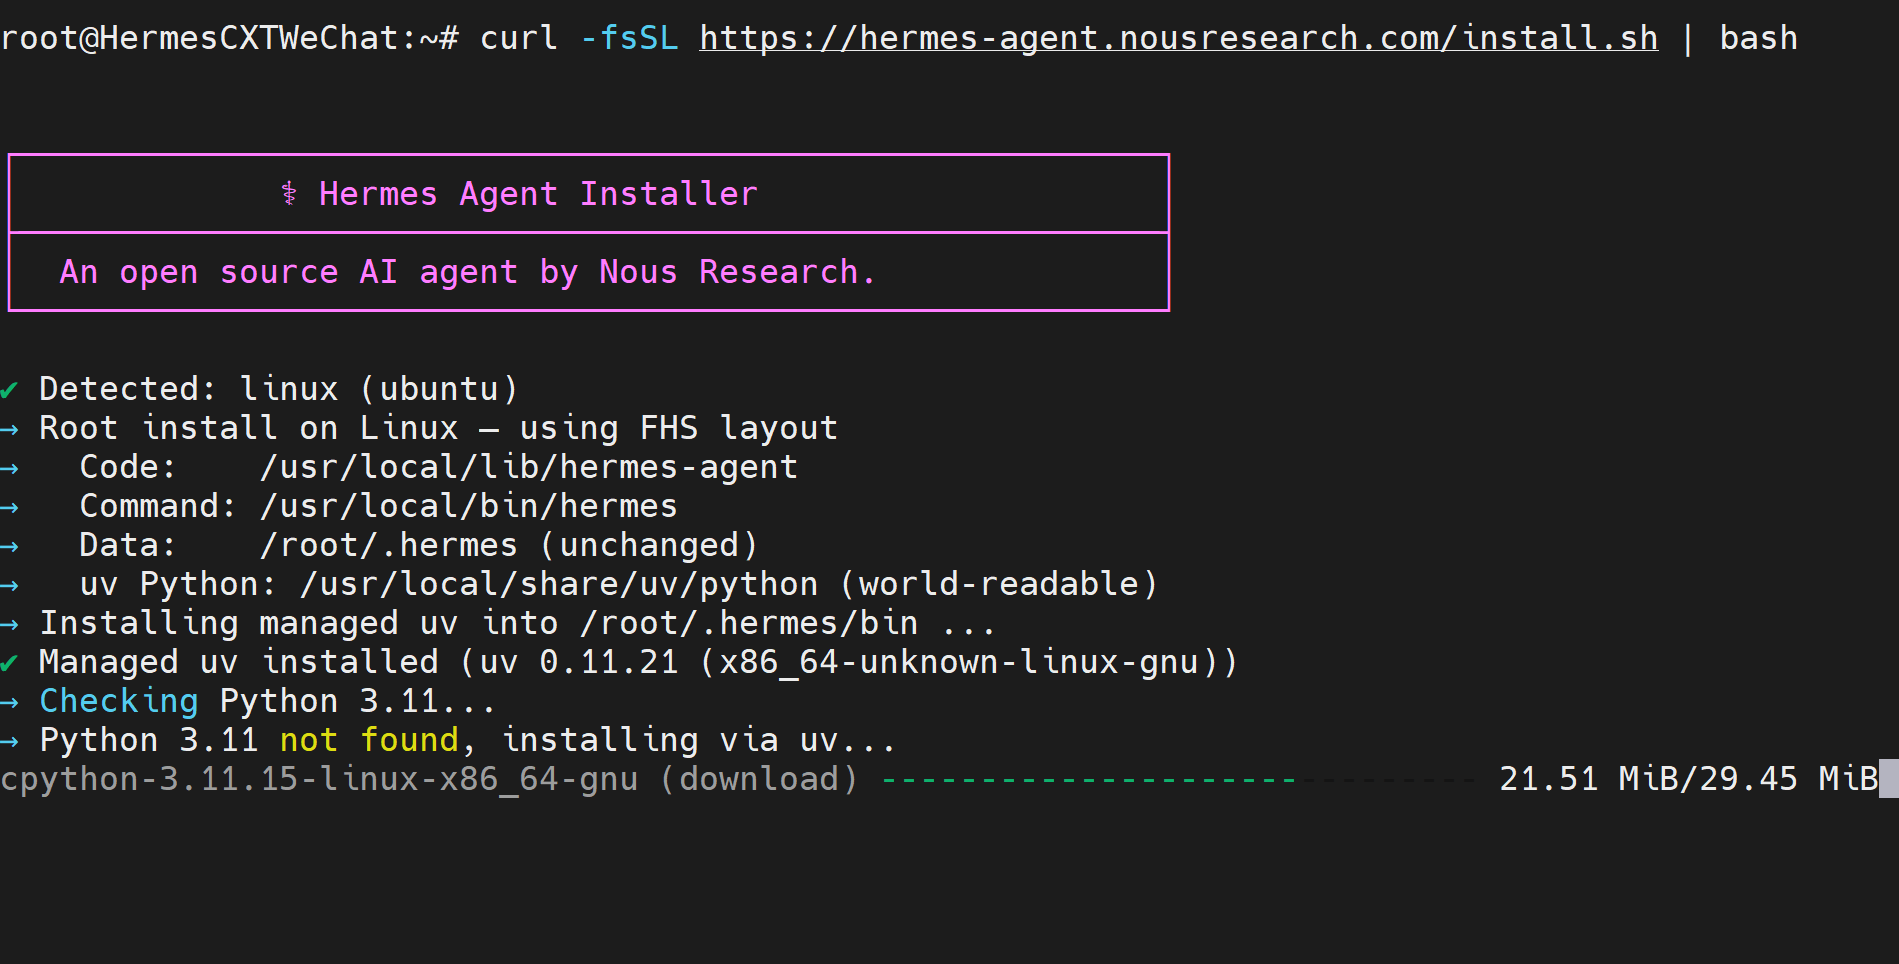Click '/usr/local/share/uv/python (world-readable)' path

tap(728, 584)
